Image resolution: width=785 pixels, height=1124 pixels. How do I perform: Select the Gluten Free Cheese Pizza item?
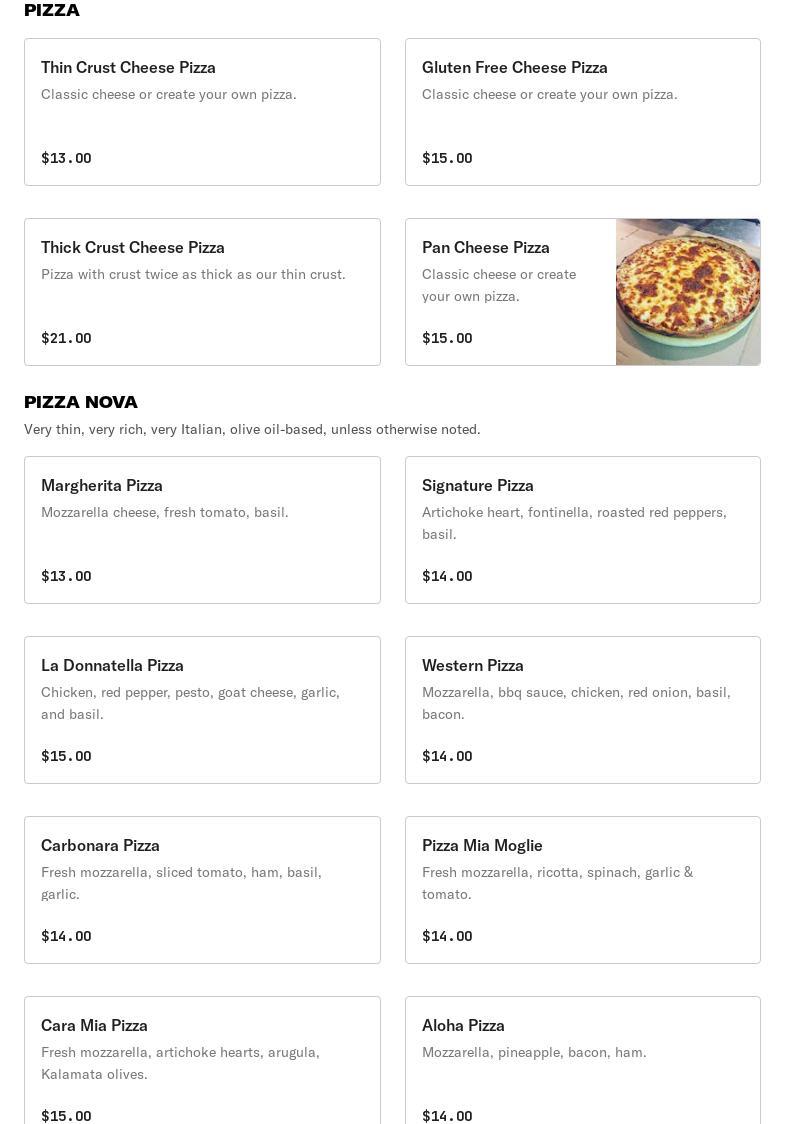coord(582,112)
